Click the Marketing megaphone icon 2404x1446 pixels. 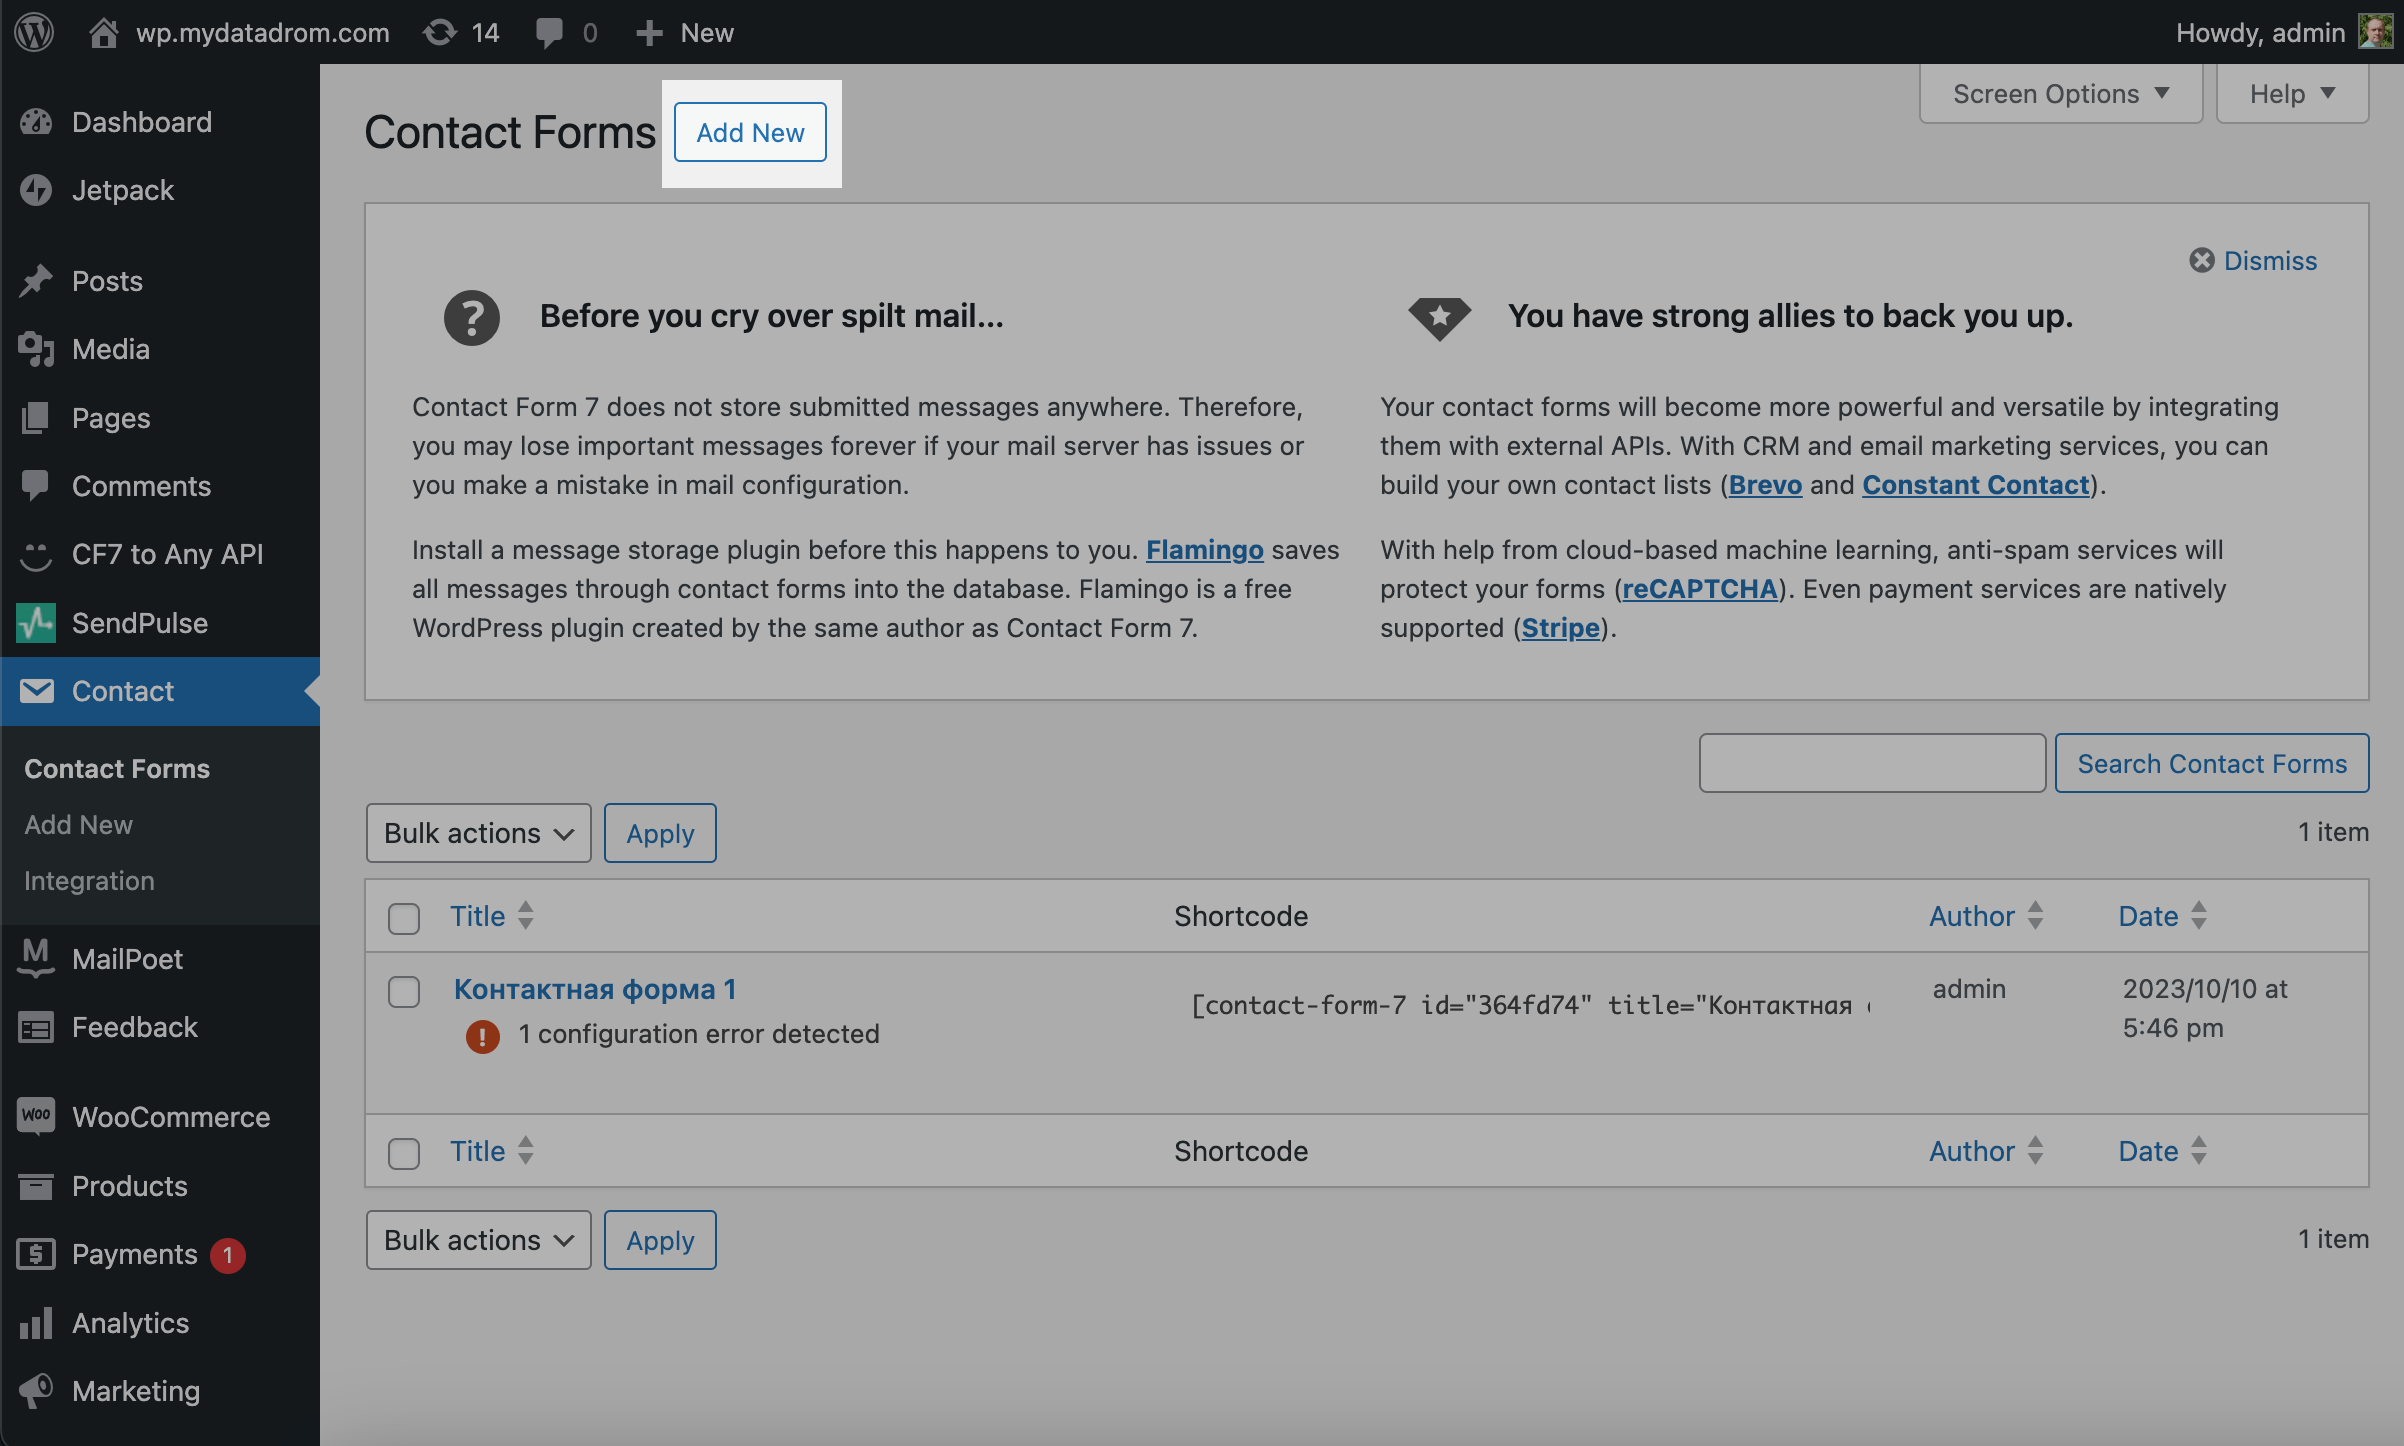(x=36, y=1391)
